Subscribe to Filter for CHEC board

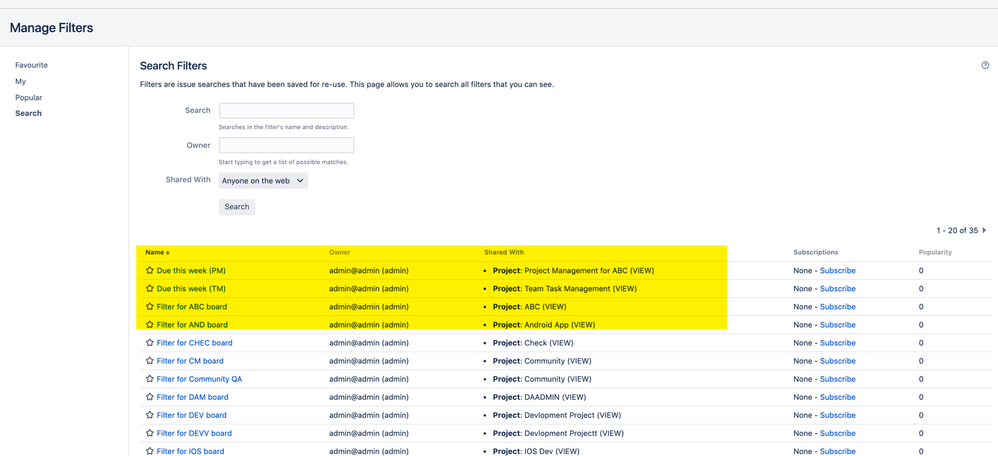click(x=838, y=343)
